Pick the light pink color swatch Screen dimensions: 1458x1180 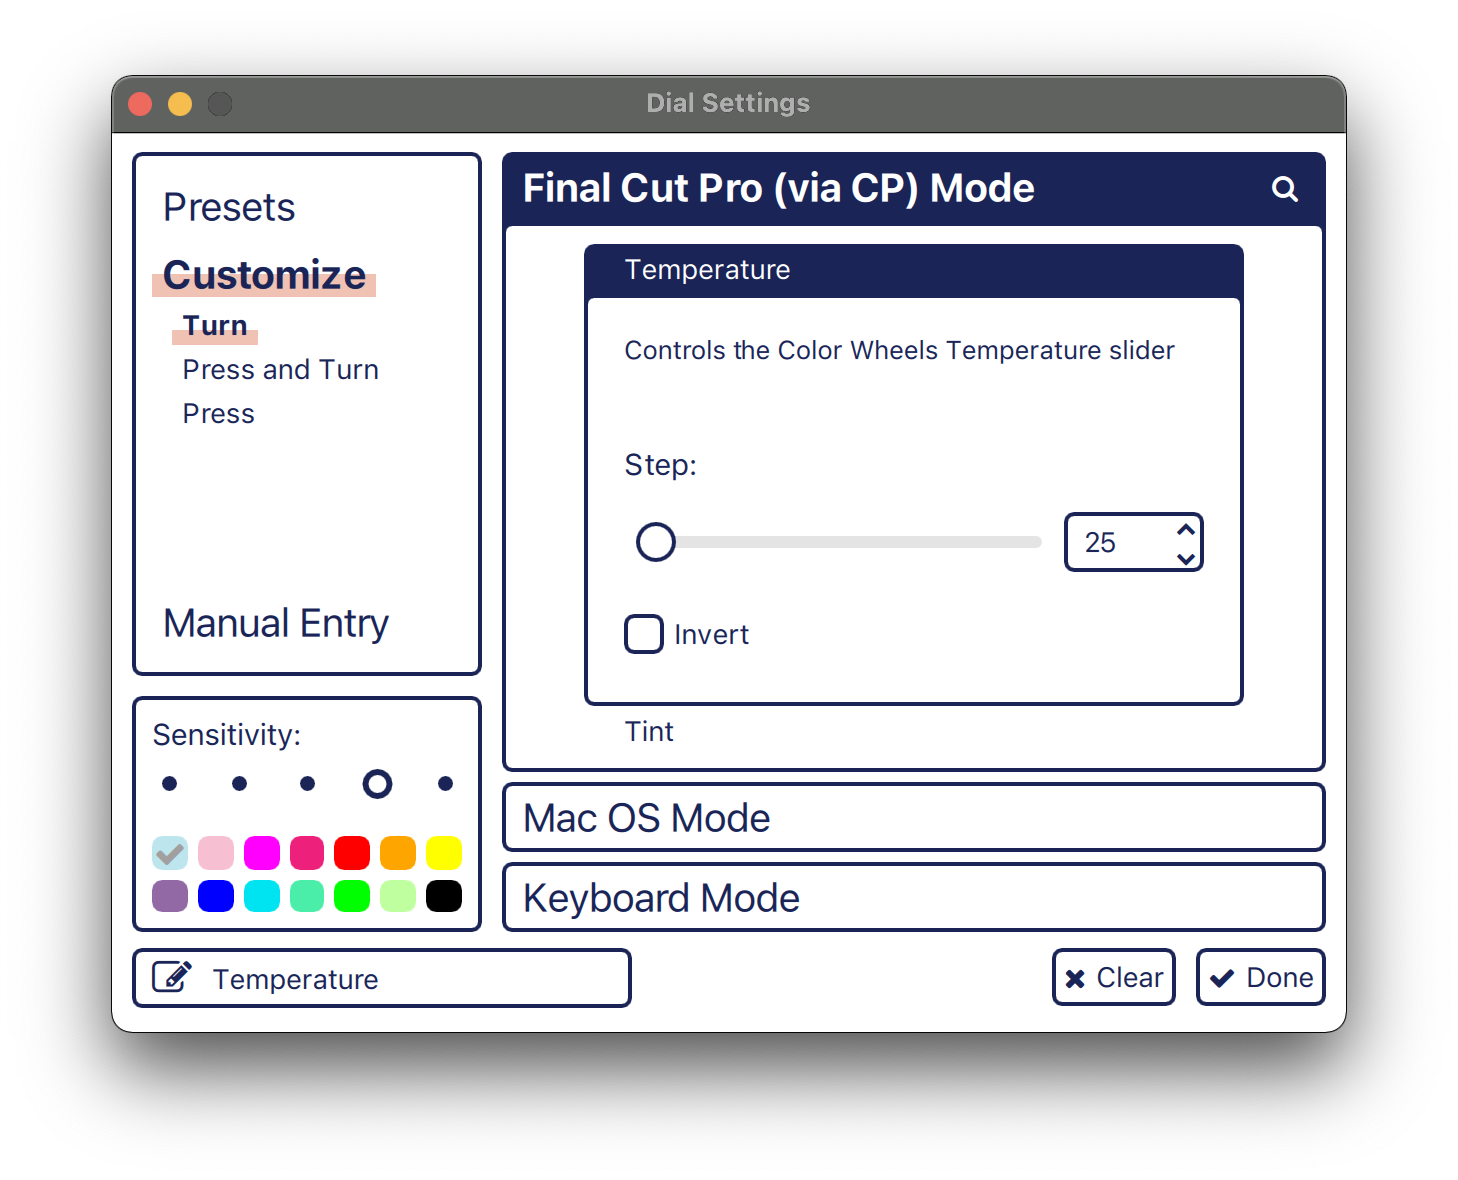[216, 853]
